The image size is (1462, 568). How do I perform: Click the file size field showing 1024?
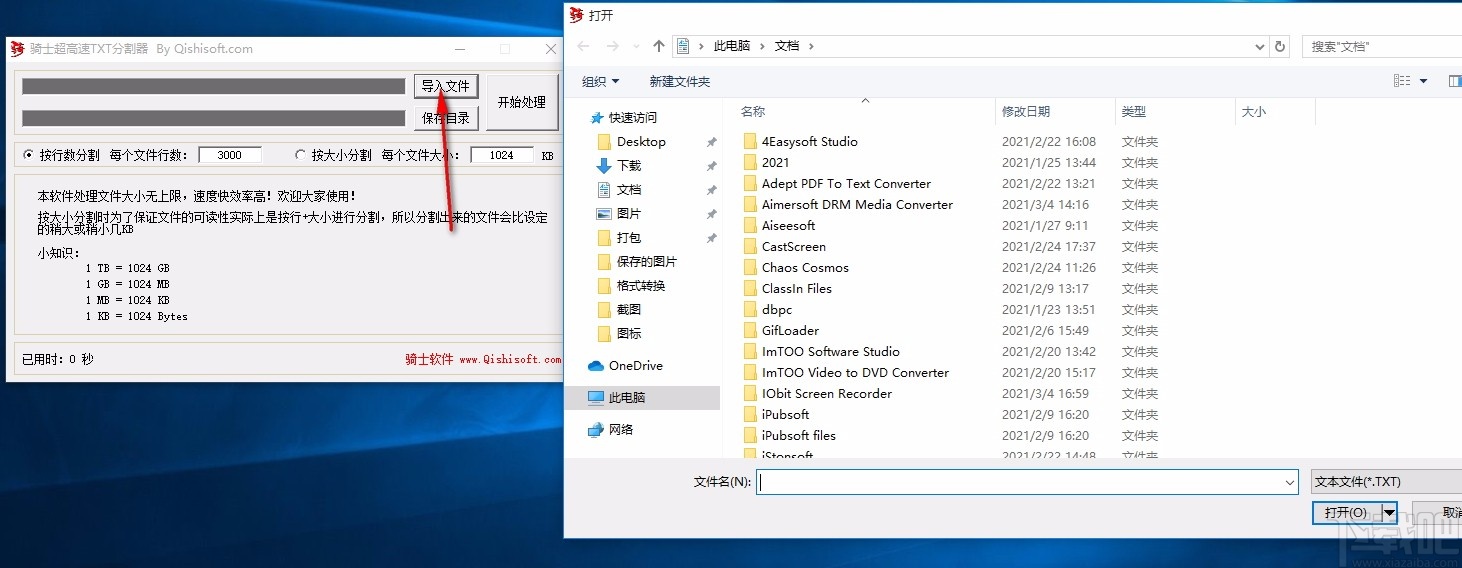pos(502,155)
